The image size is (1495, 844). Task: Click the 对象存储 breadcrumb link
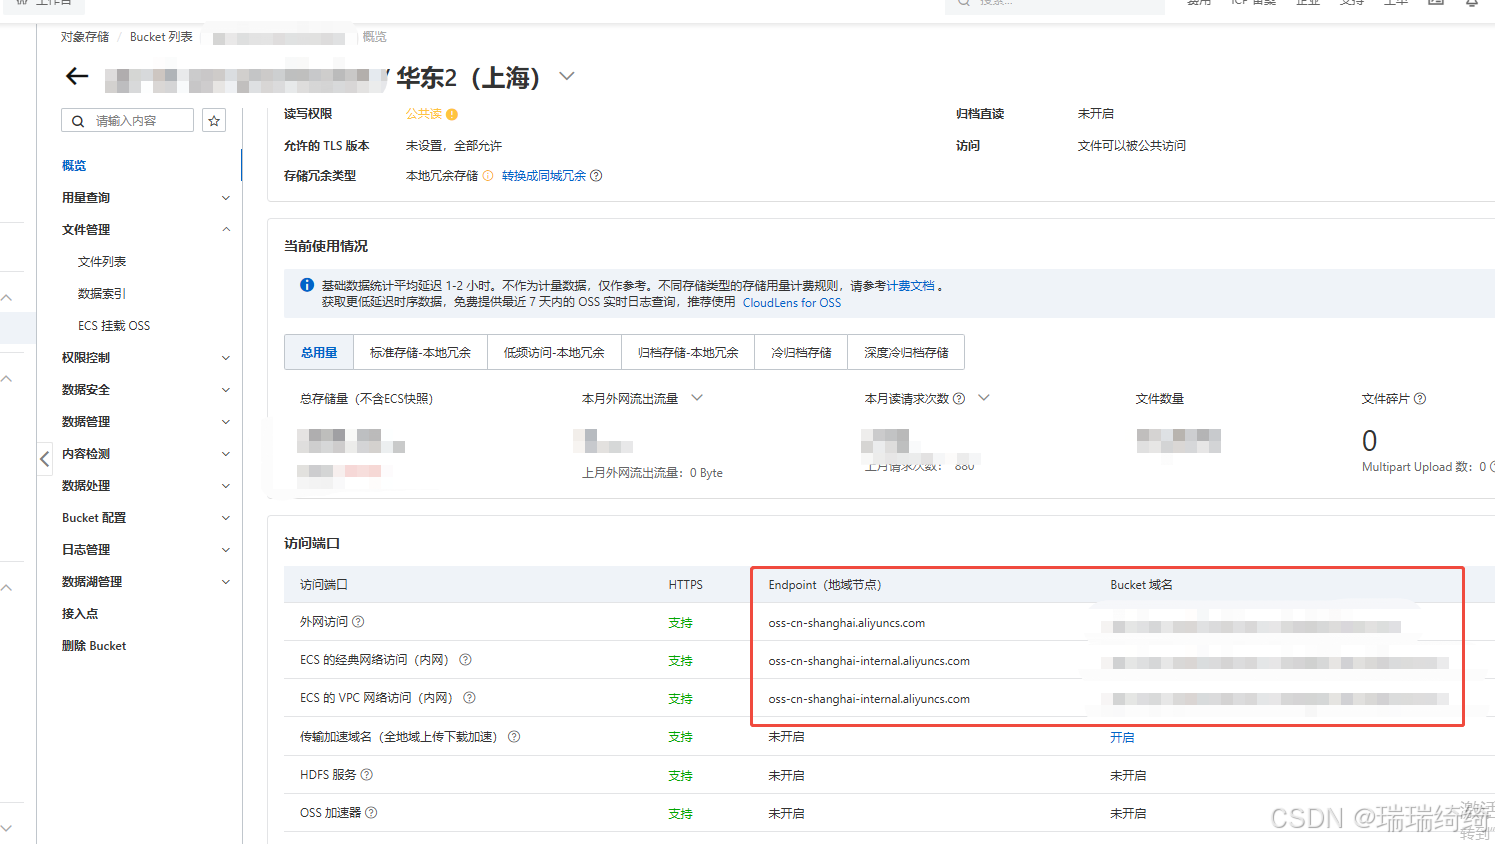(x=85, y=37)
